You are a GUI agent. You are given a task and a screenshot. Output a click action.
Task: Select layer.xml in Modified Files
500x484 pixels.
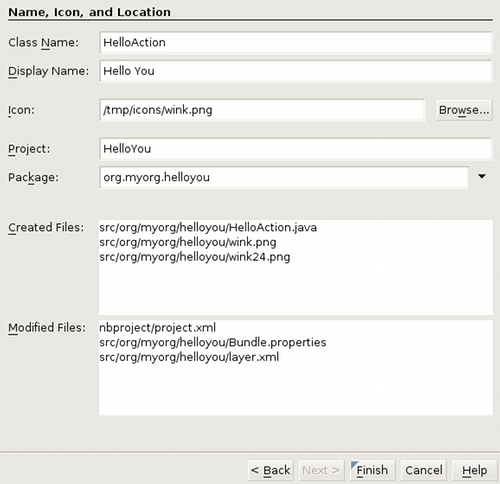coord(189,357)
